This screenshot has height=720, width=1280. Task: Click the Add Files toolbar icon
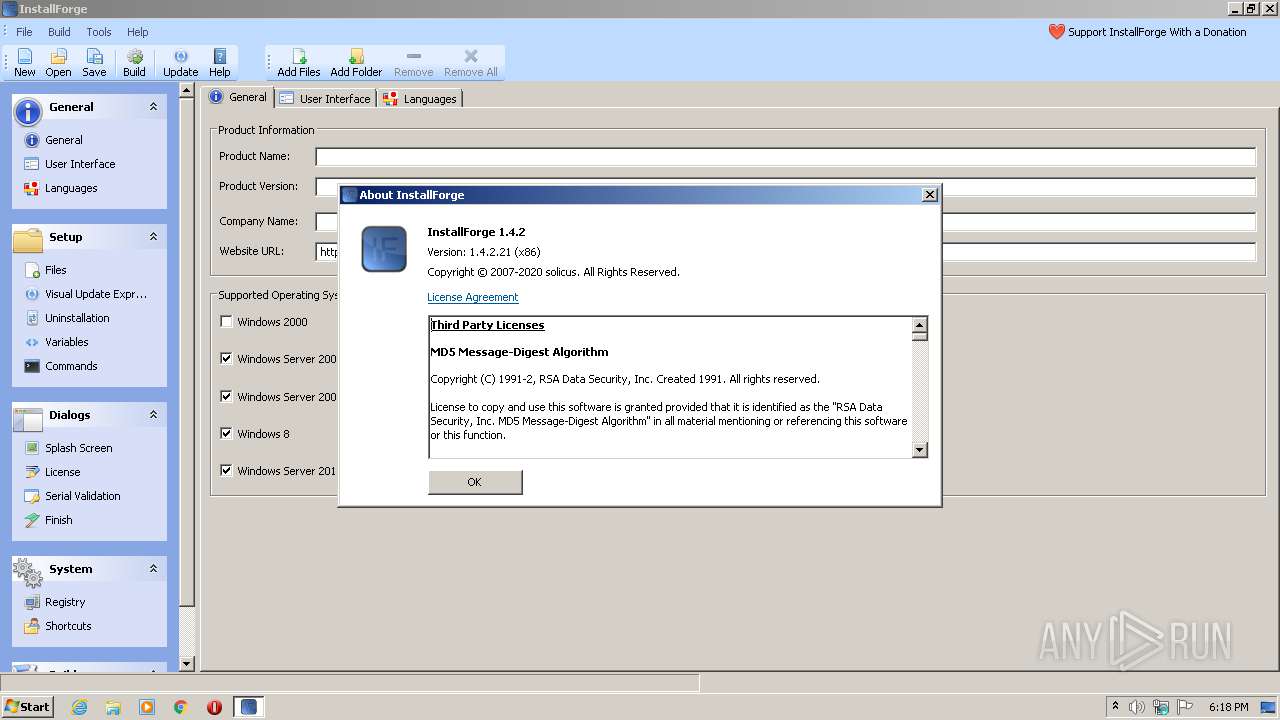click(x=299, y=62)
